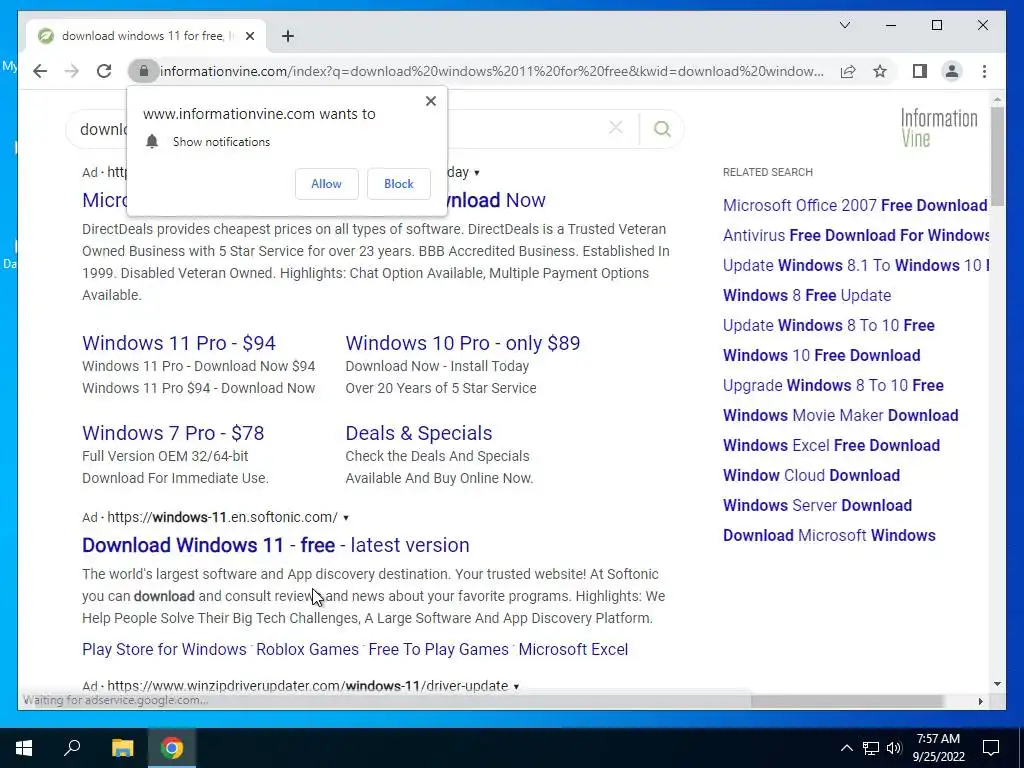
Task: Open Chrome tab search chevron
Action: coord(844,25)
